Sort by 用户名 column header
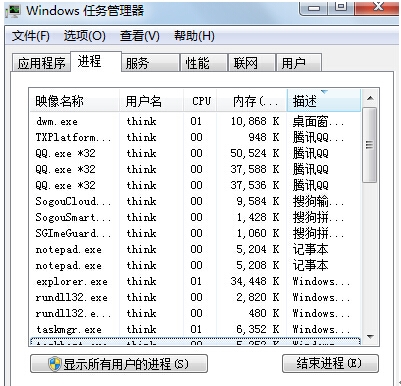This screenshot has width=401, height=386. 151,101
